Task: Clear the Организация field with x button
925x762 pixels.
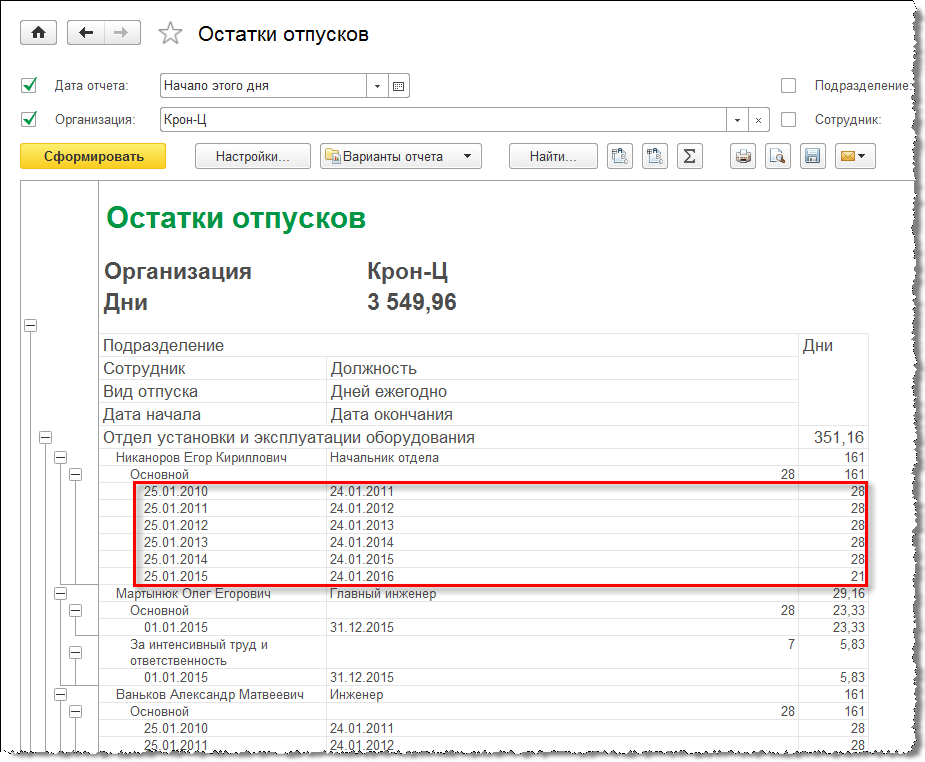Action: (x=759, y=120)
